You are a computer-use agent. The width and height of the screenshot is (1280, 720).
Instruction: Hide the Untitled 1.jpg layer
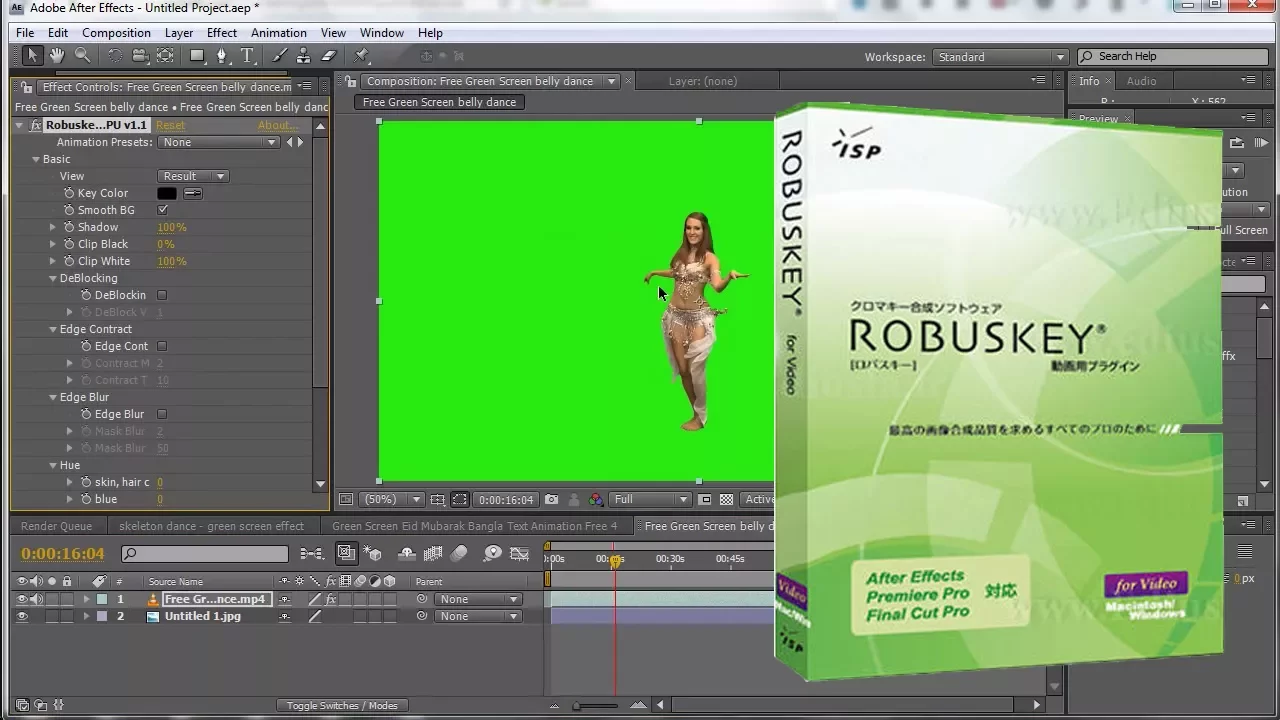pos(22,616)
